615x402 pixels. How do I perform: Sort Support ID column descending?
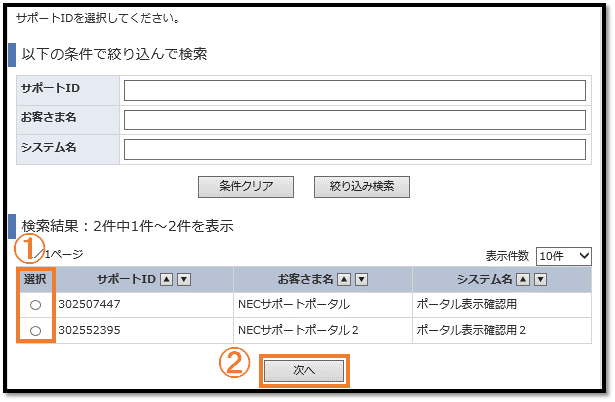tap(184, 280)
